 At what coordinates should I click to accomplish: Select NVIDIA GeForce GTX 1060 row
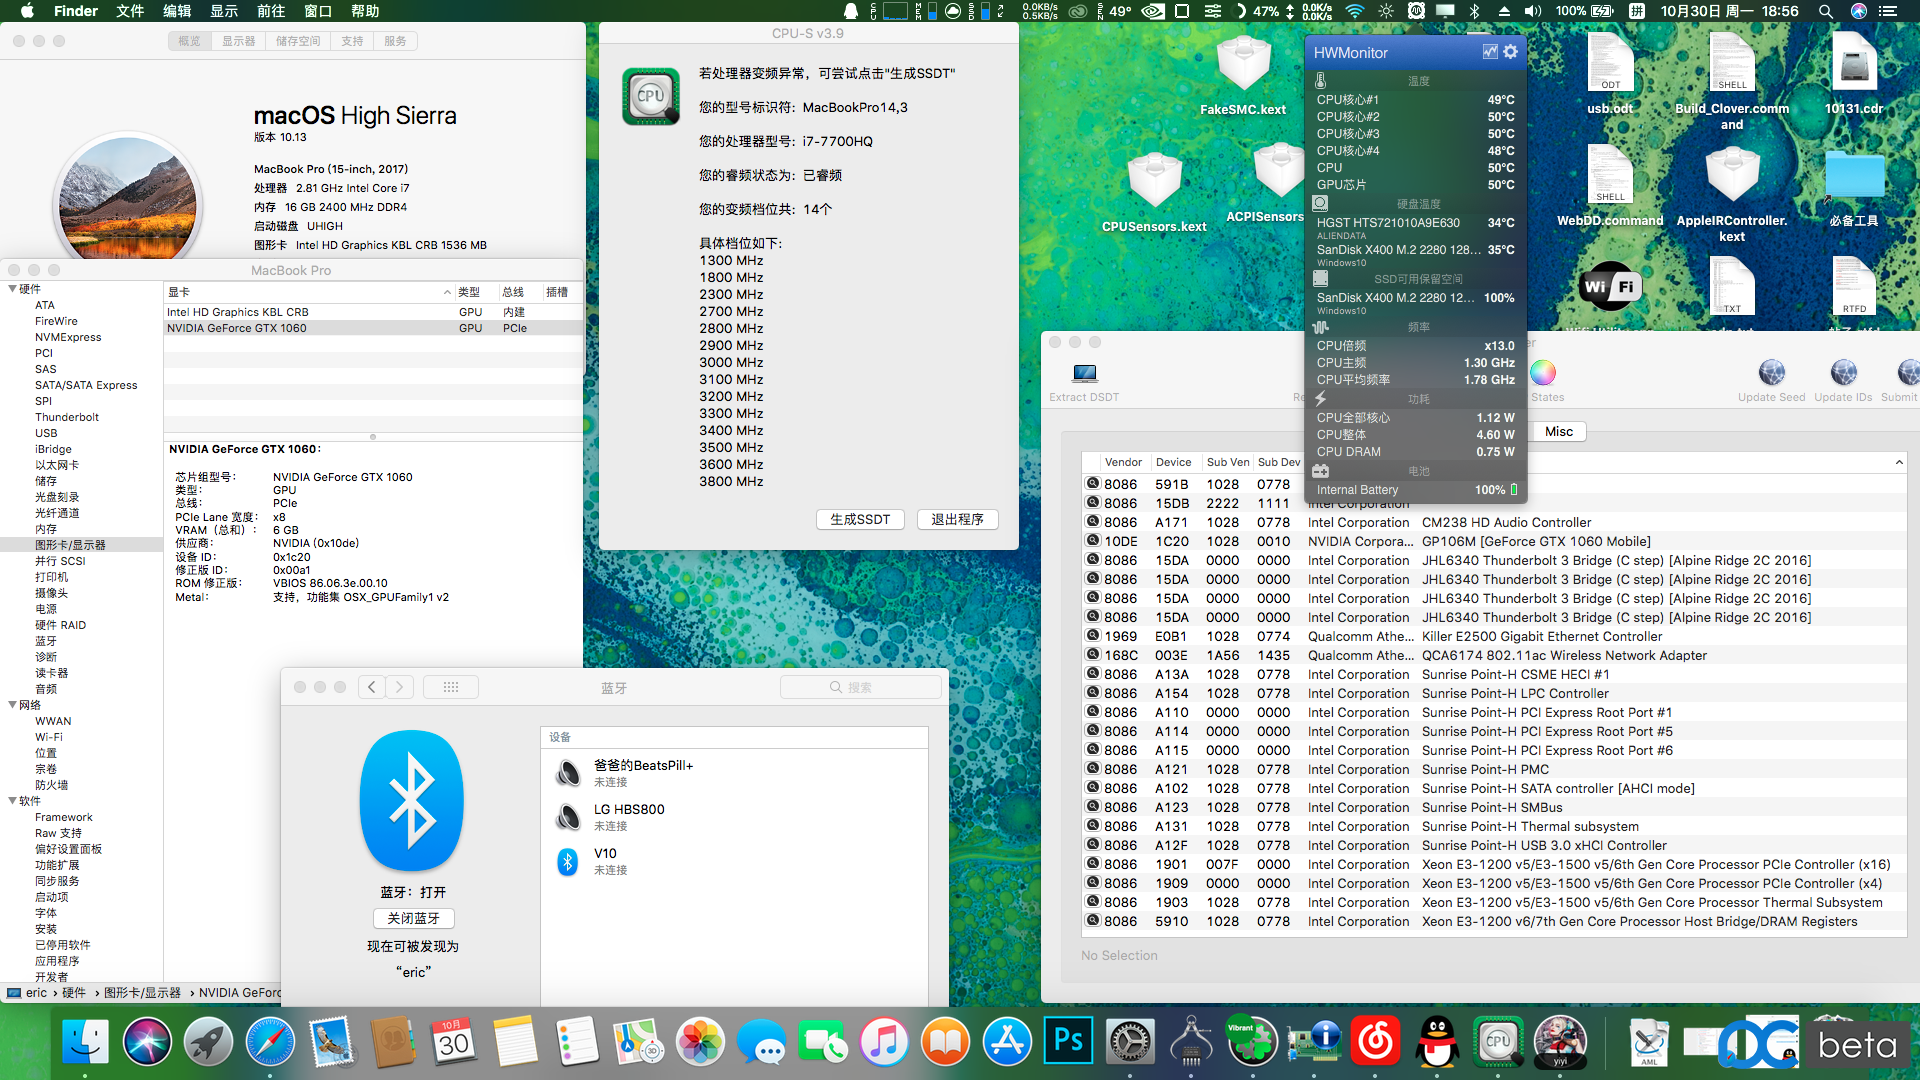pyautogui.click(x=373, y=328)
